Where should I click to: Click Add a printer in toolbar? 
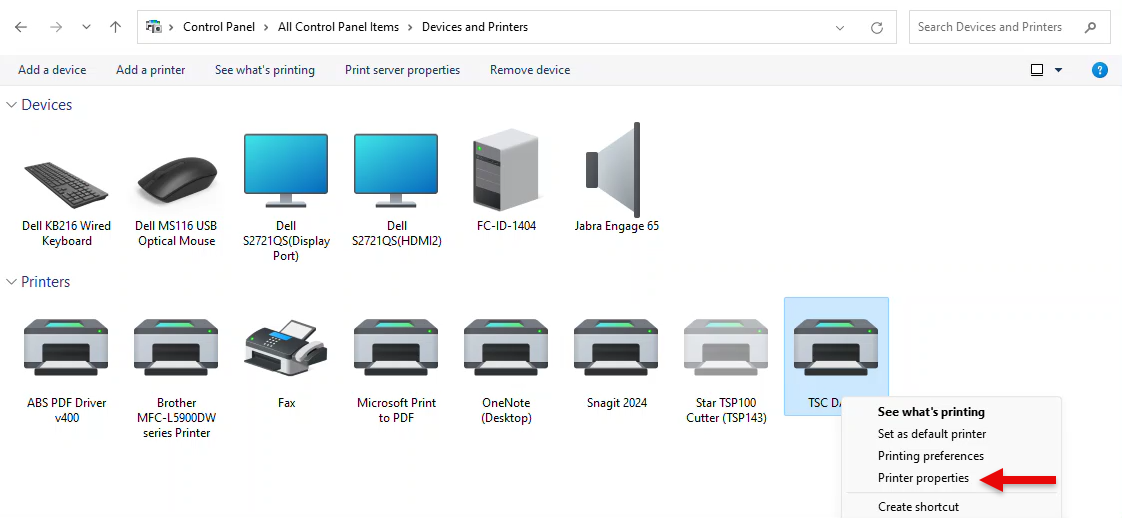coord(151,70)
